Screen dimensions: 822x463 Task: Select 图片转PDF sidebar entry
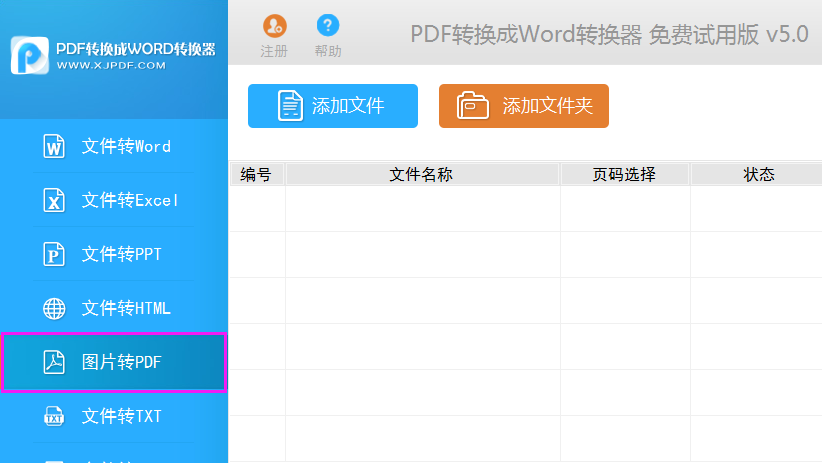point(114,362)
